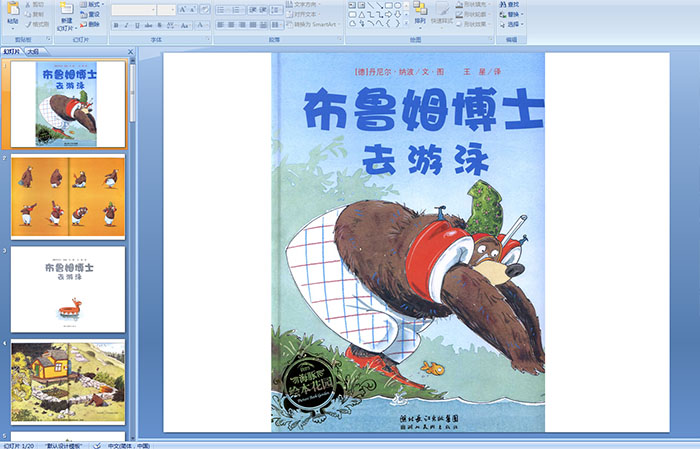
Task: Click the Delete (删除) slide button
Action: pyautogui.click(x=91, y=24)
